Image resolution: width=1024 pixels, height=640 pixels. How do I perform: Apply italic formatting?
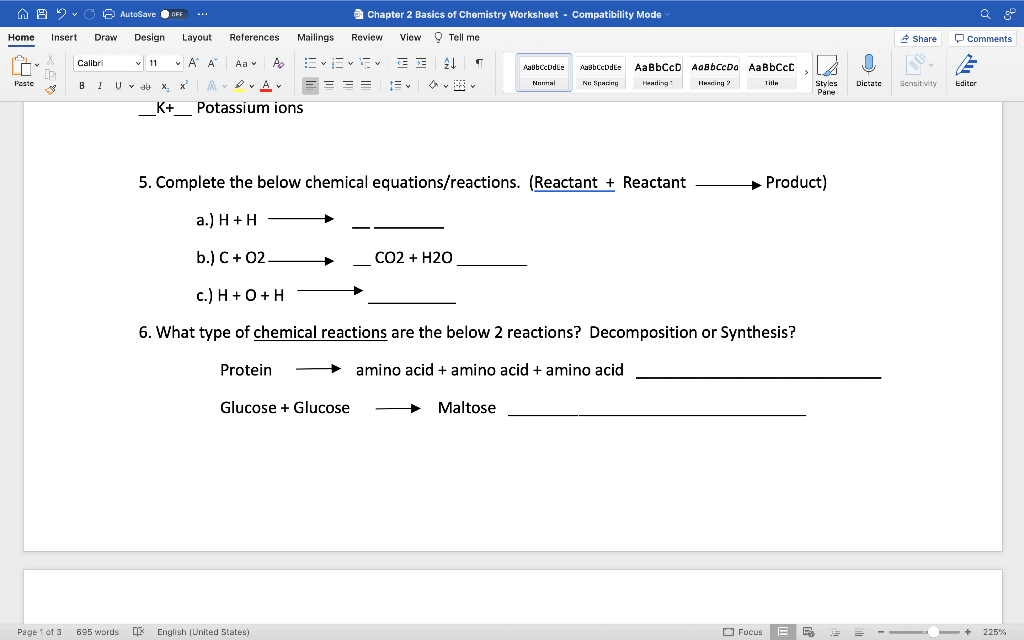click(x=100, y=86)
